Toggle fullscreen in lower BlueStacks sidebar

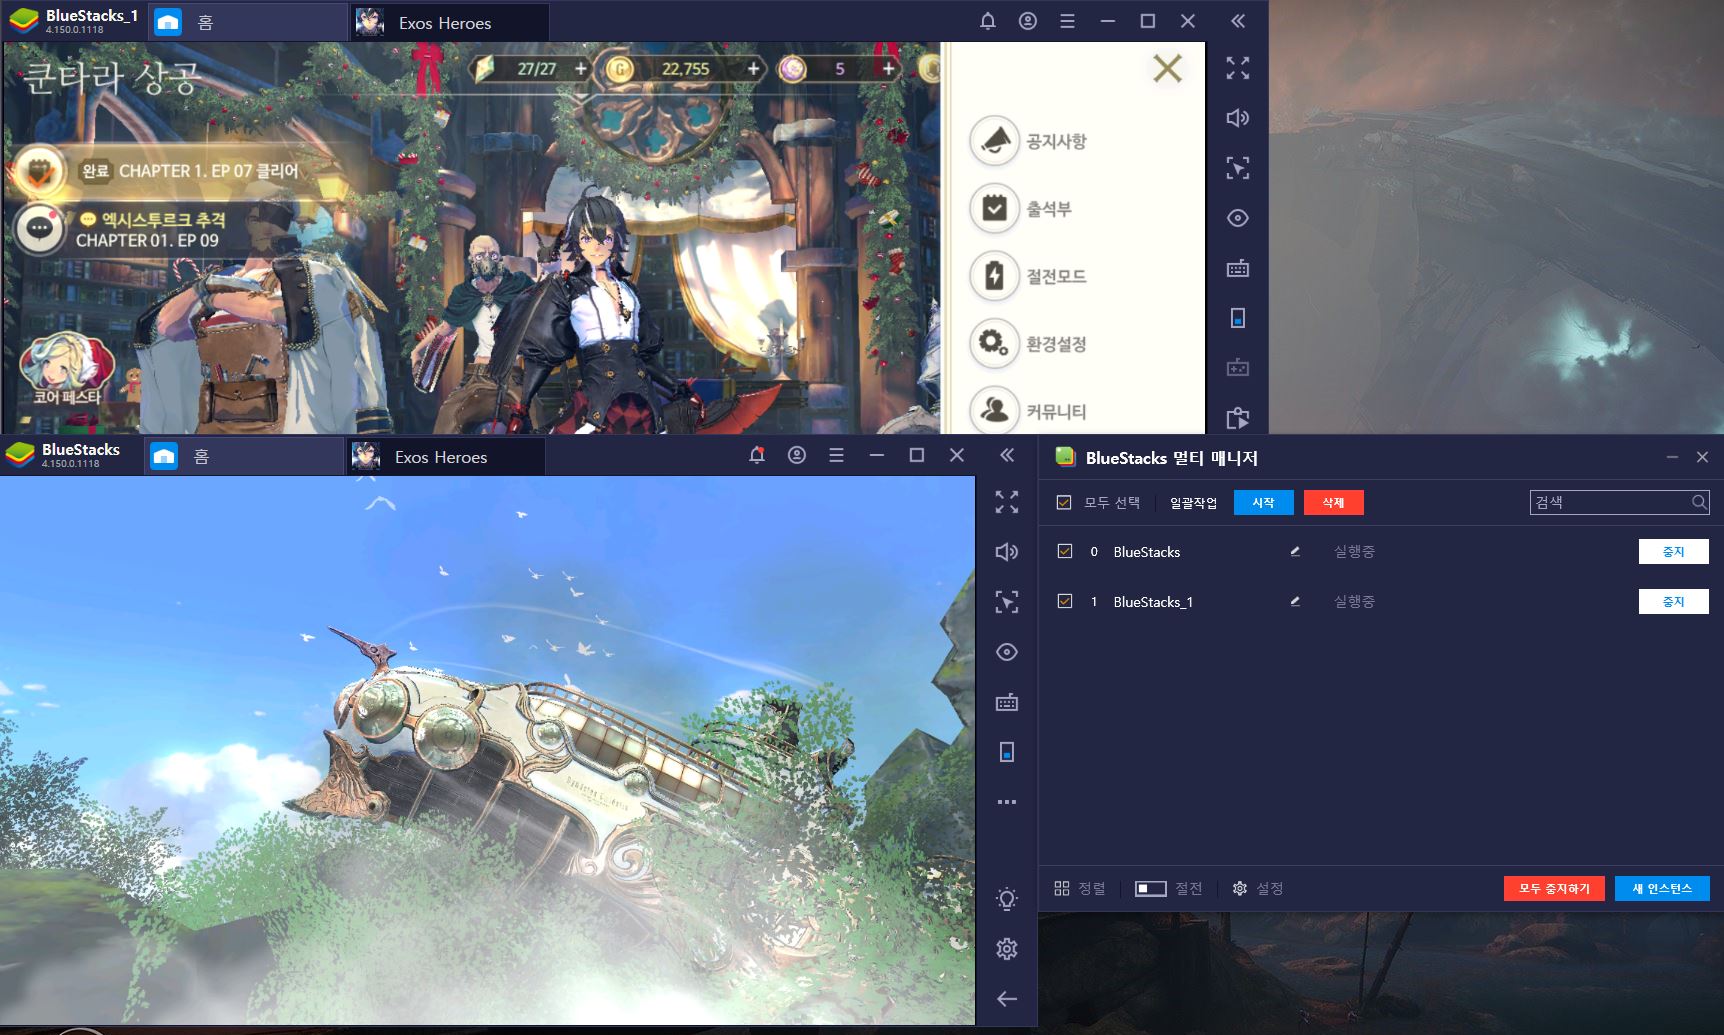[x=1007, y=502]
